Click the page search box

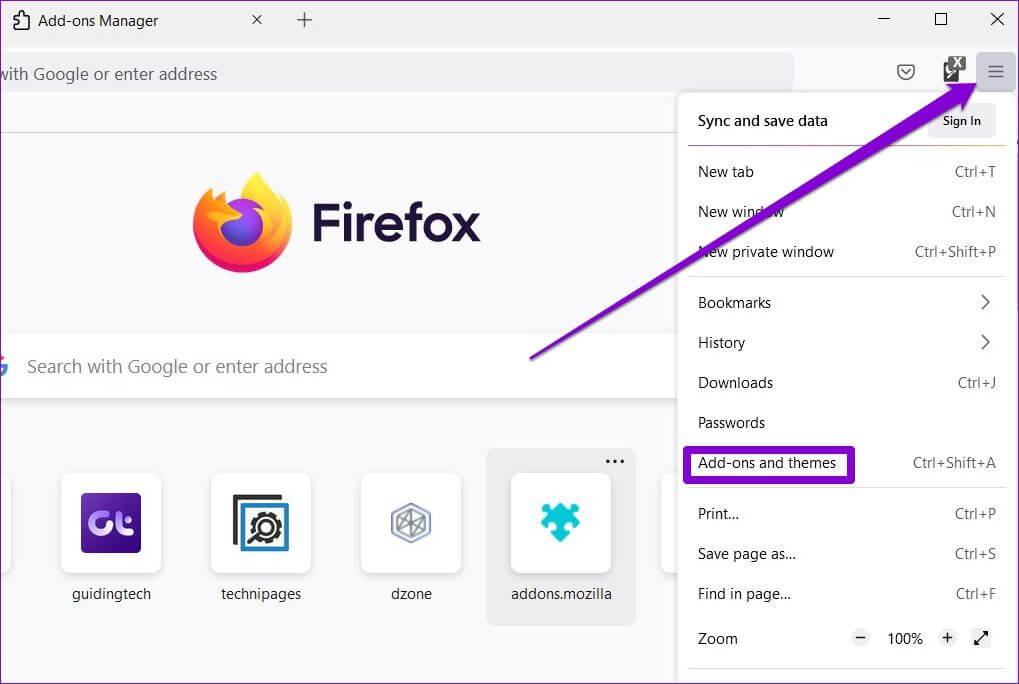click(x=338, y=366)
